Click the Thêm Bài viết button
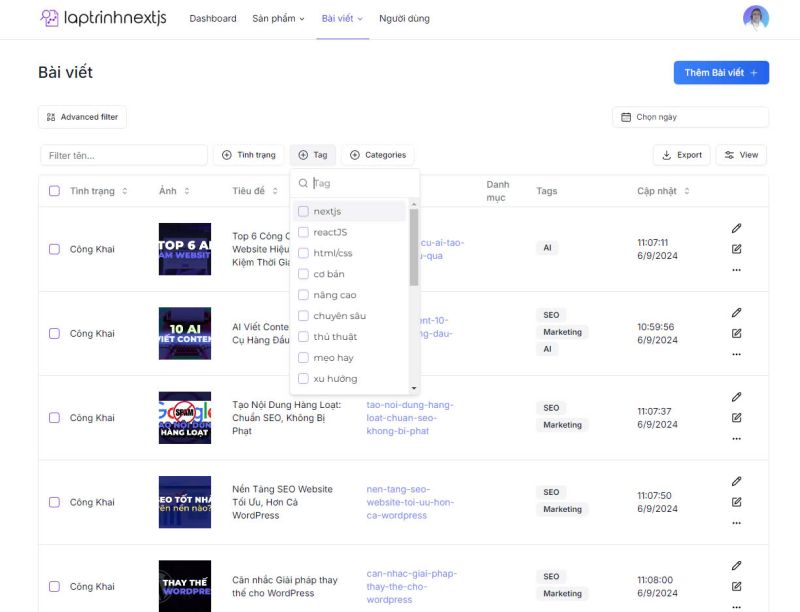The width and height of the screenshot is (800, 612). point(720,73)
